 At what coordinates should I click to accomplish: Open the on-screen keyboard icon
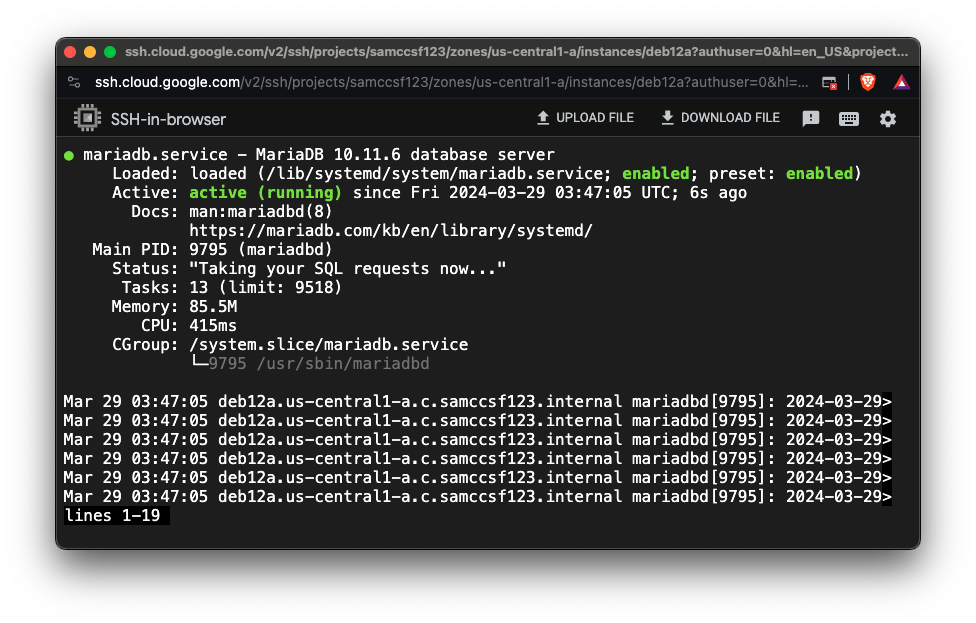848,118
